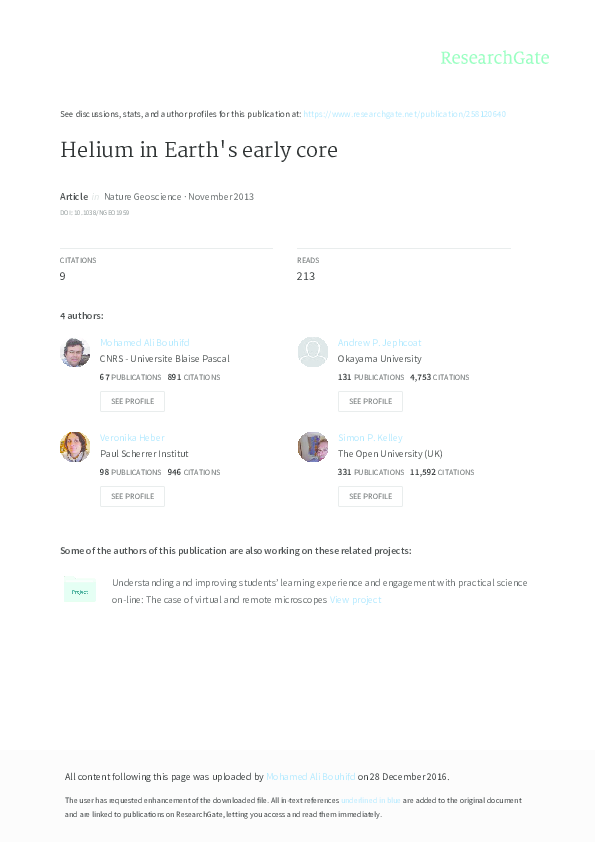Open the View project link
The image size is (595, 842).
tap(355, 600)
